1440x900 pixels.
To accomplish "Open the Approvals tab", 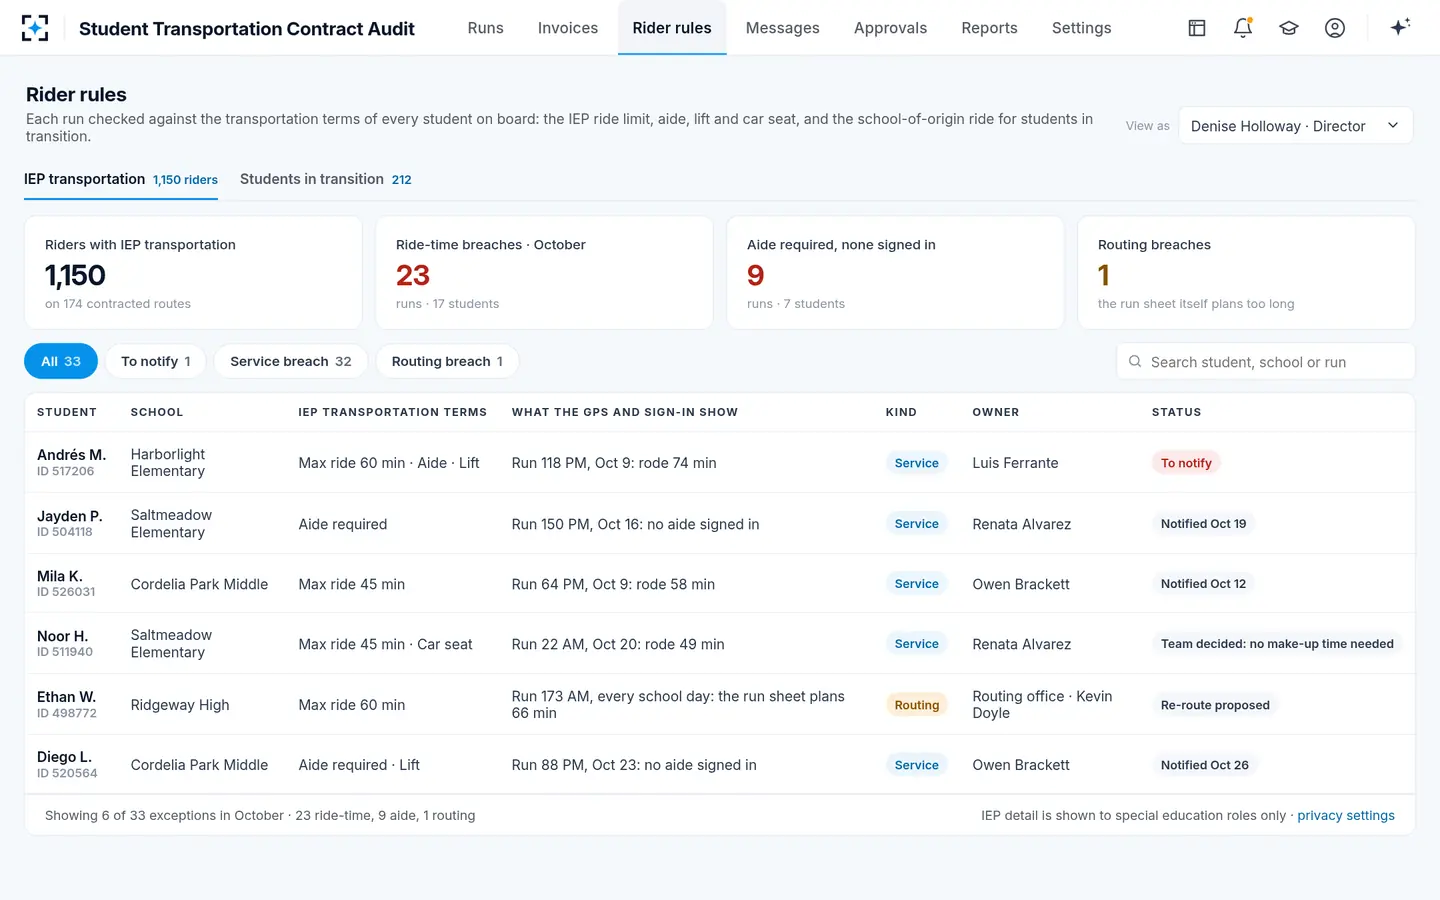I will coord(891,28).
